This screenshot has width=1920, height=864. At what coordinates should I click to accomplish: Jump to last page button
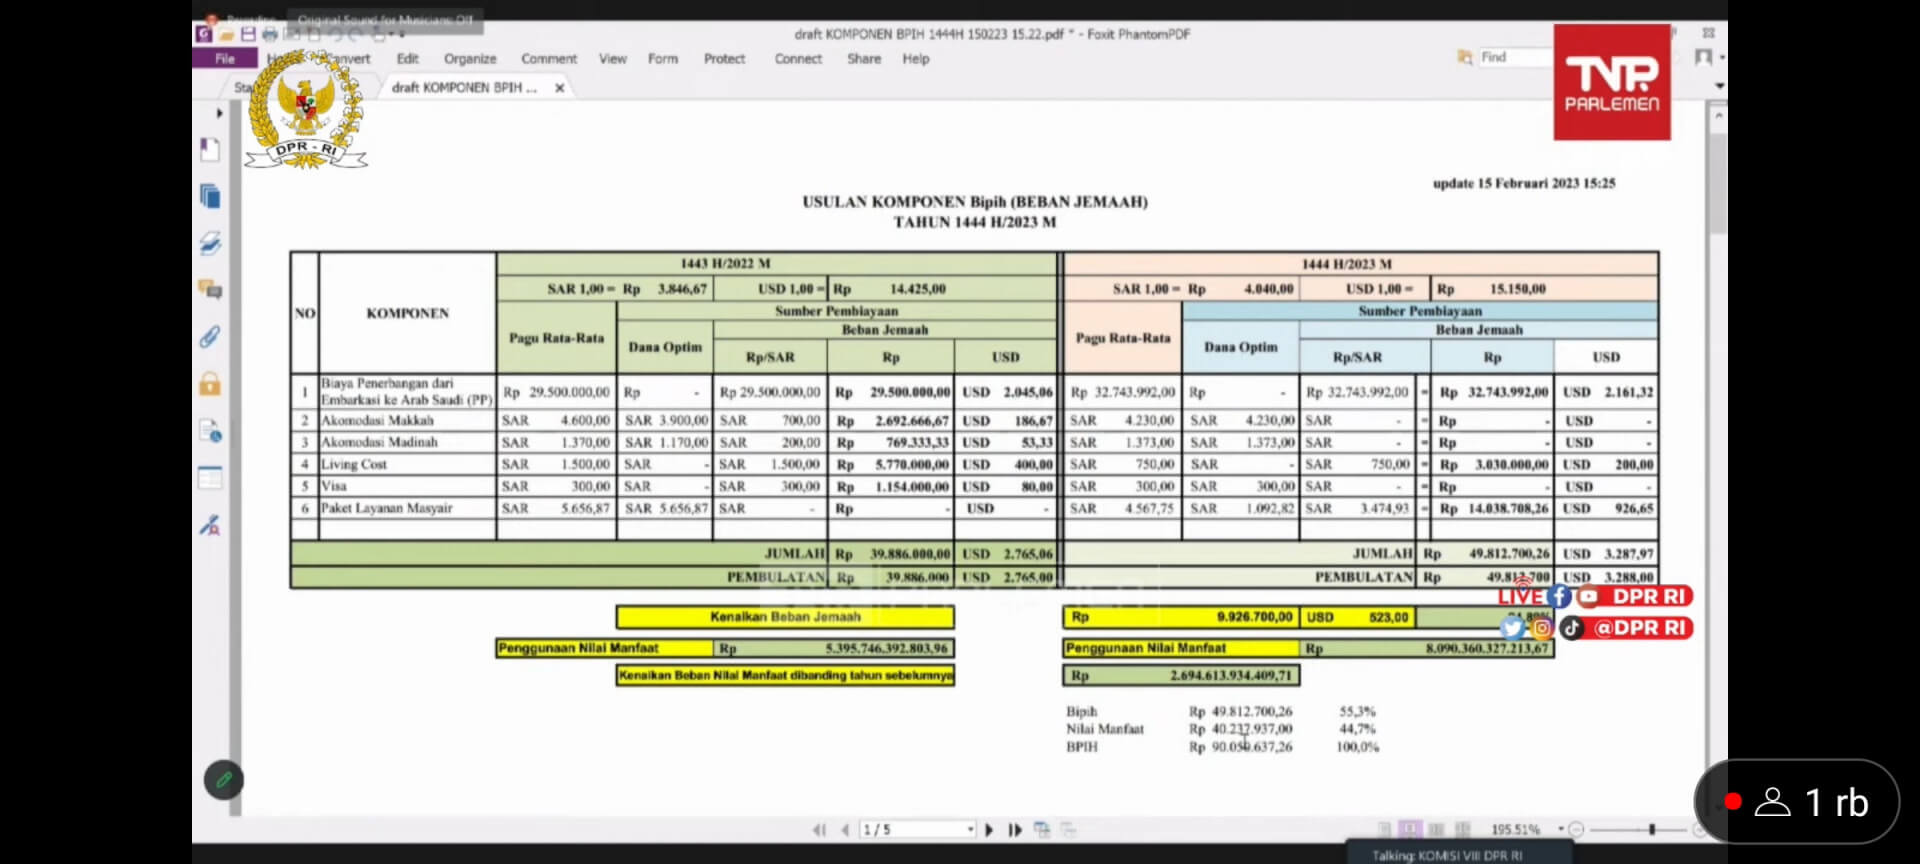tap(1015, 830)
